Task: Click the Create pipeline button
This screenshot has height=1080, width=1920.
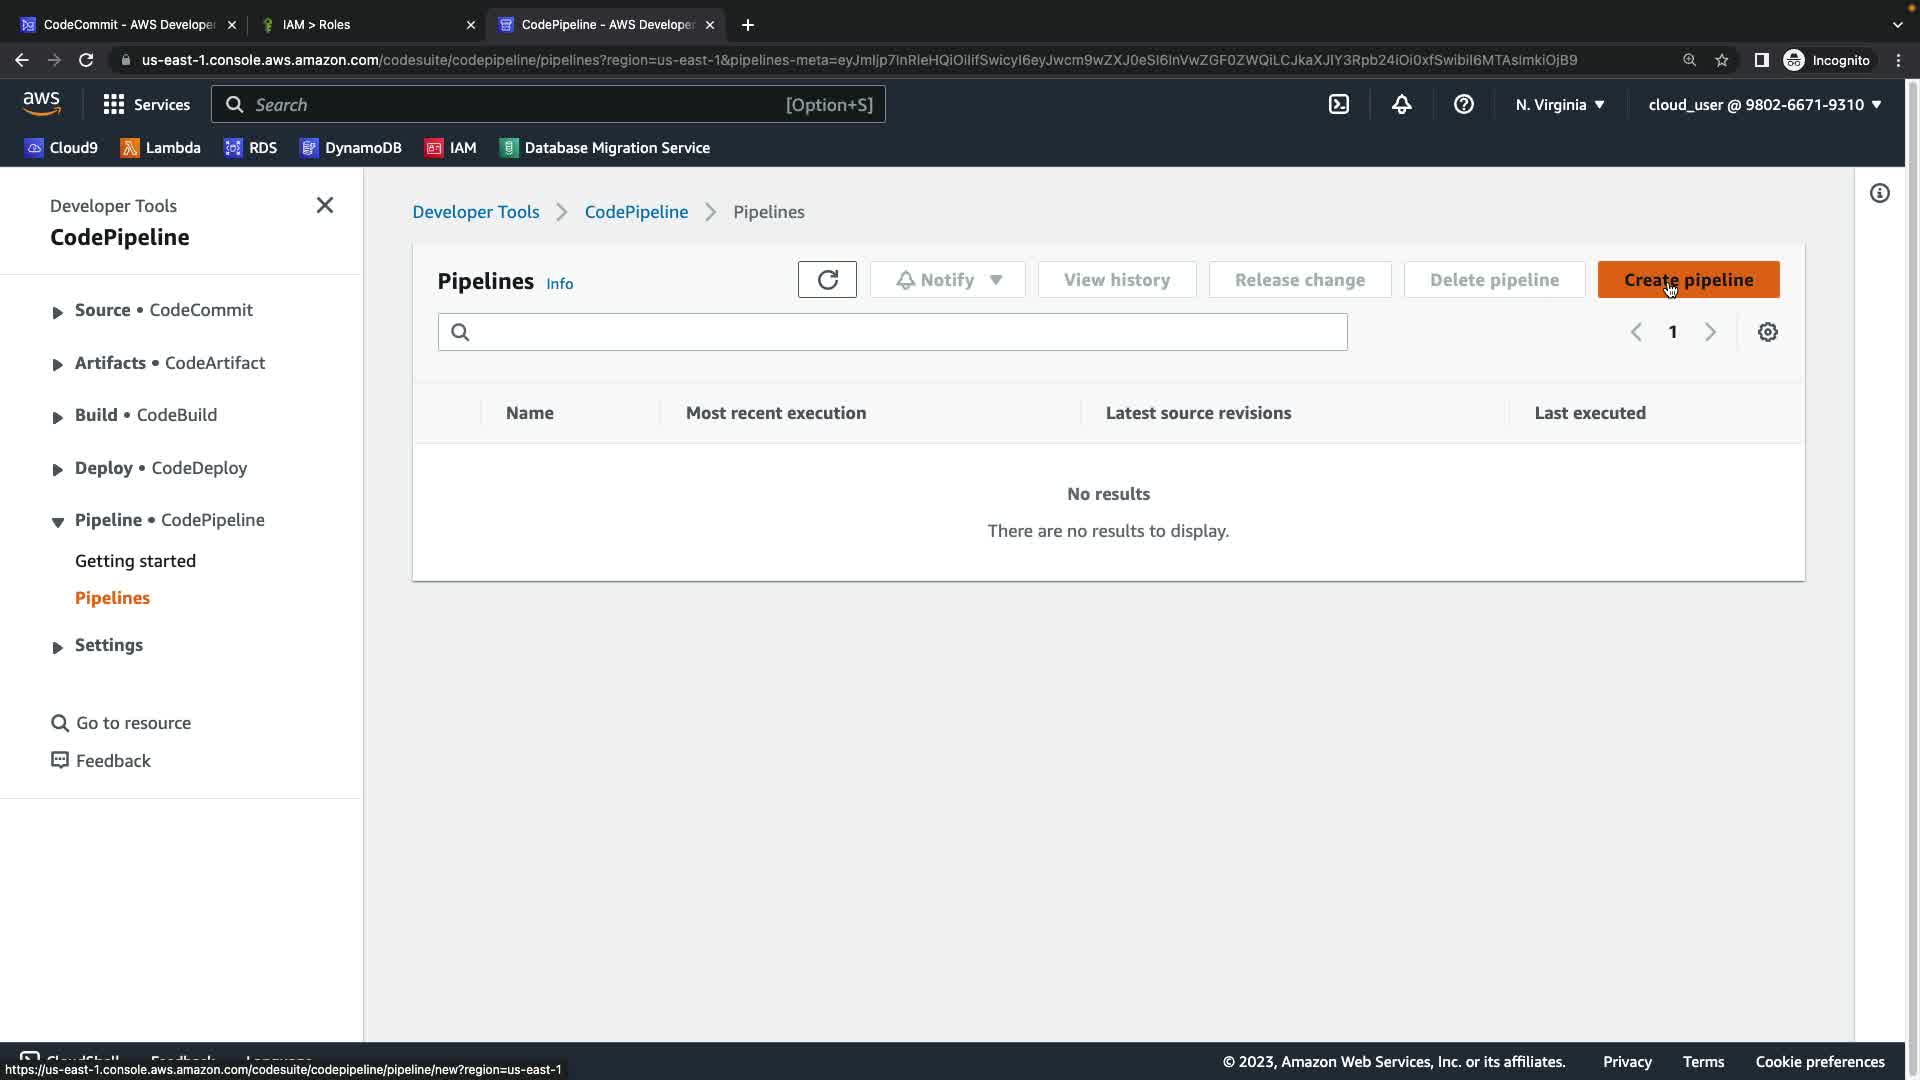Action: click(1688, 280)
